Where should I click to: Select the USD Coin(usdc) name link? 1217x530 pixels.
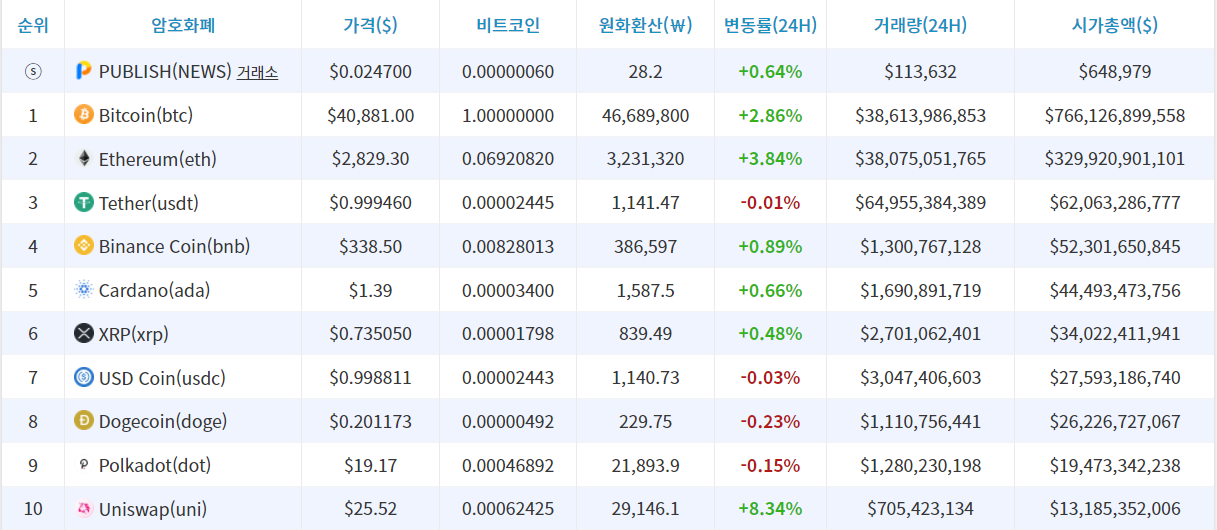point(162,378)
